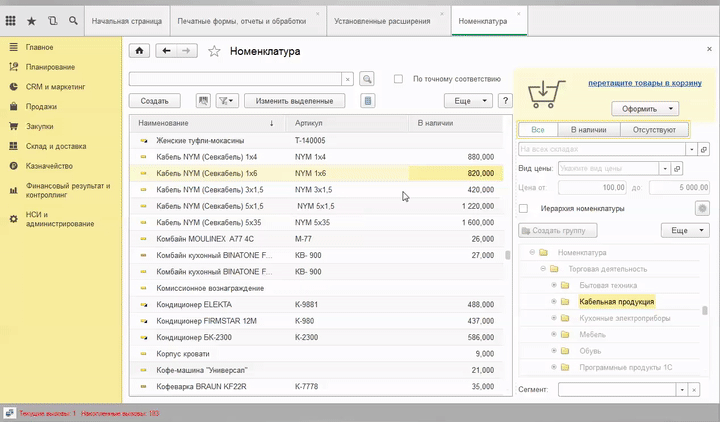Viewport: 720px width, 422px height.
Task: Navigate back with left arrow button
Action: tap(166, 51)
